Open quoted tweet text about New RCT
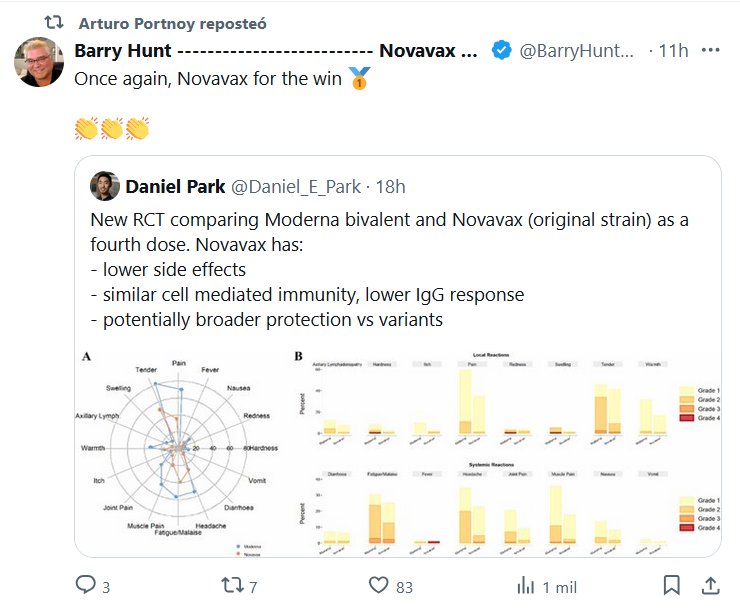Image resolution: width=740 pixels, height=612 pixels. [x=390, y=270]
